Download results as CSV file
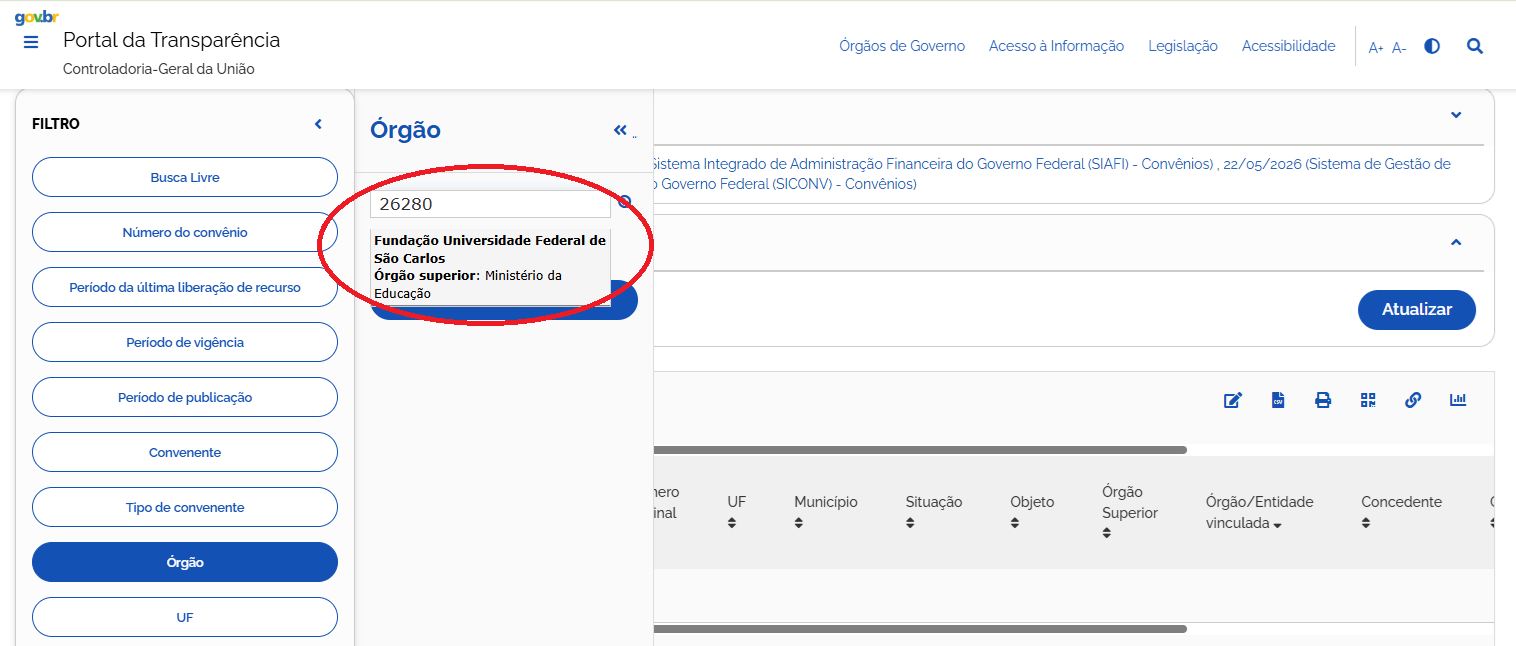 pyautogui.click(x=1278, y=400)
